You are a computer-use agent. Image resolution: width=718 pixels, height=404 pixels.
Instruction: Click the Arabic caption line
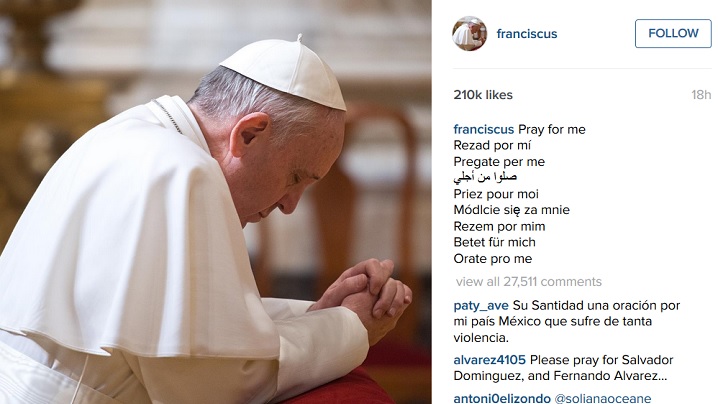pos(485,177)
